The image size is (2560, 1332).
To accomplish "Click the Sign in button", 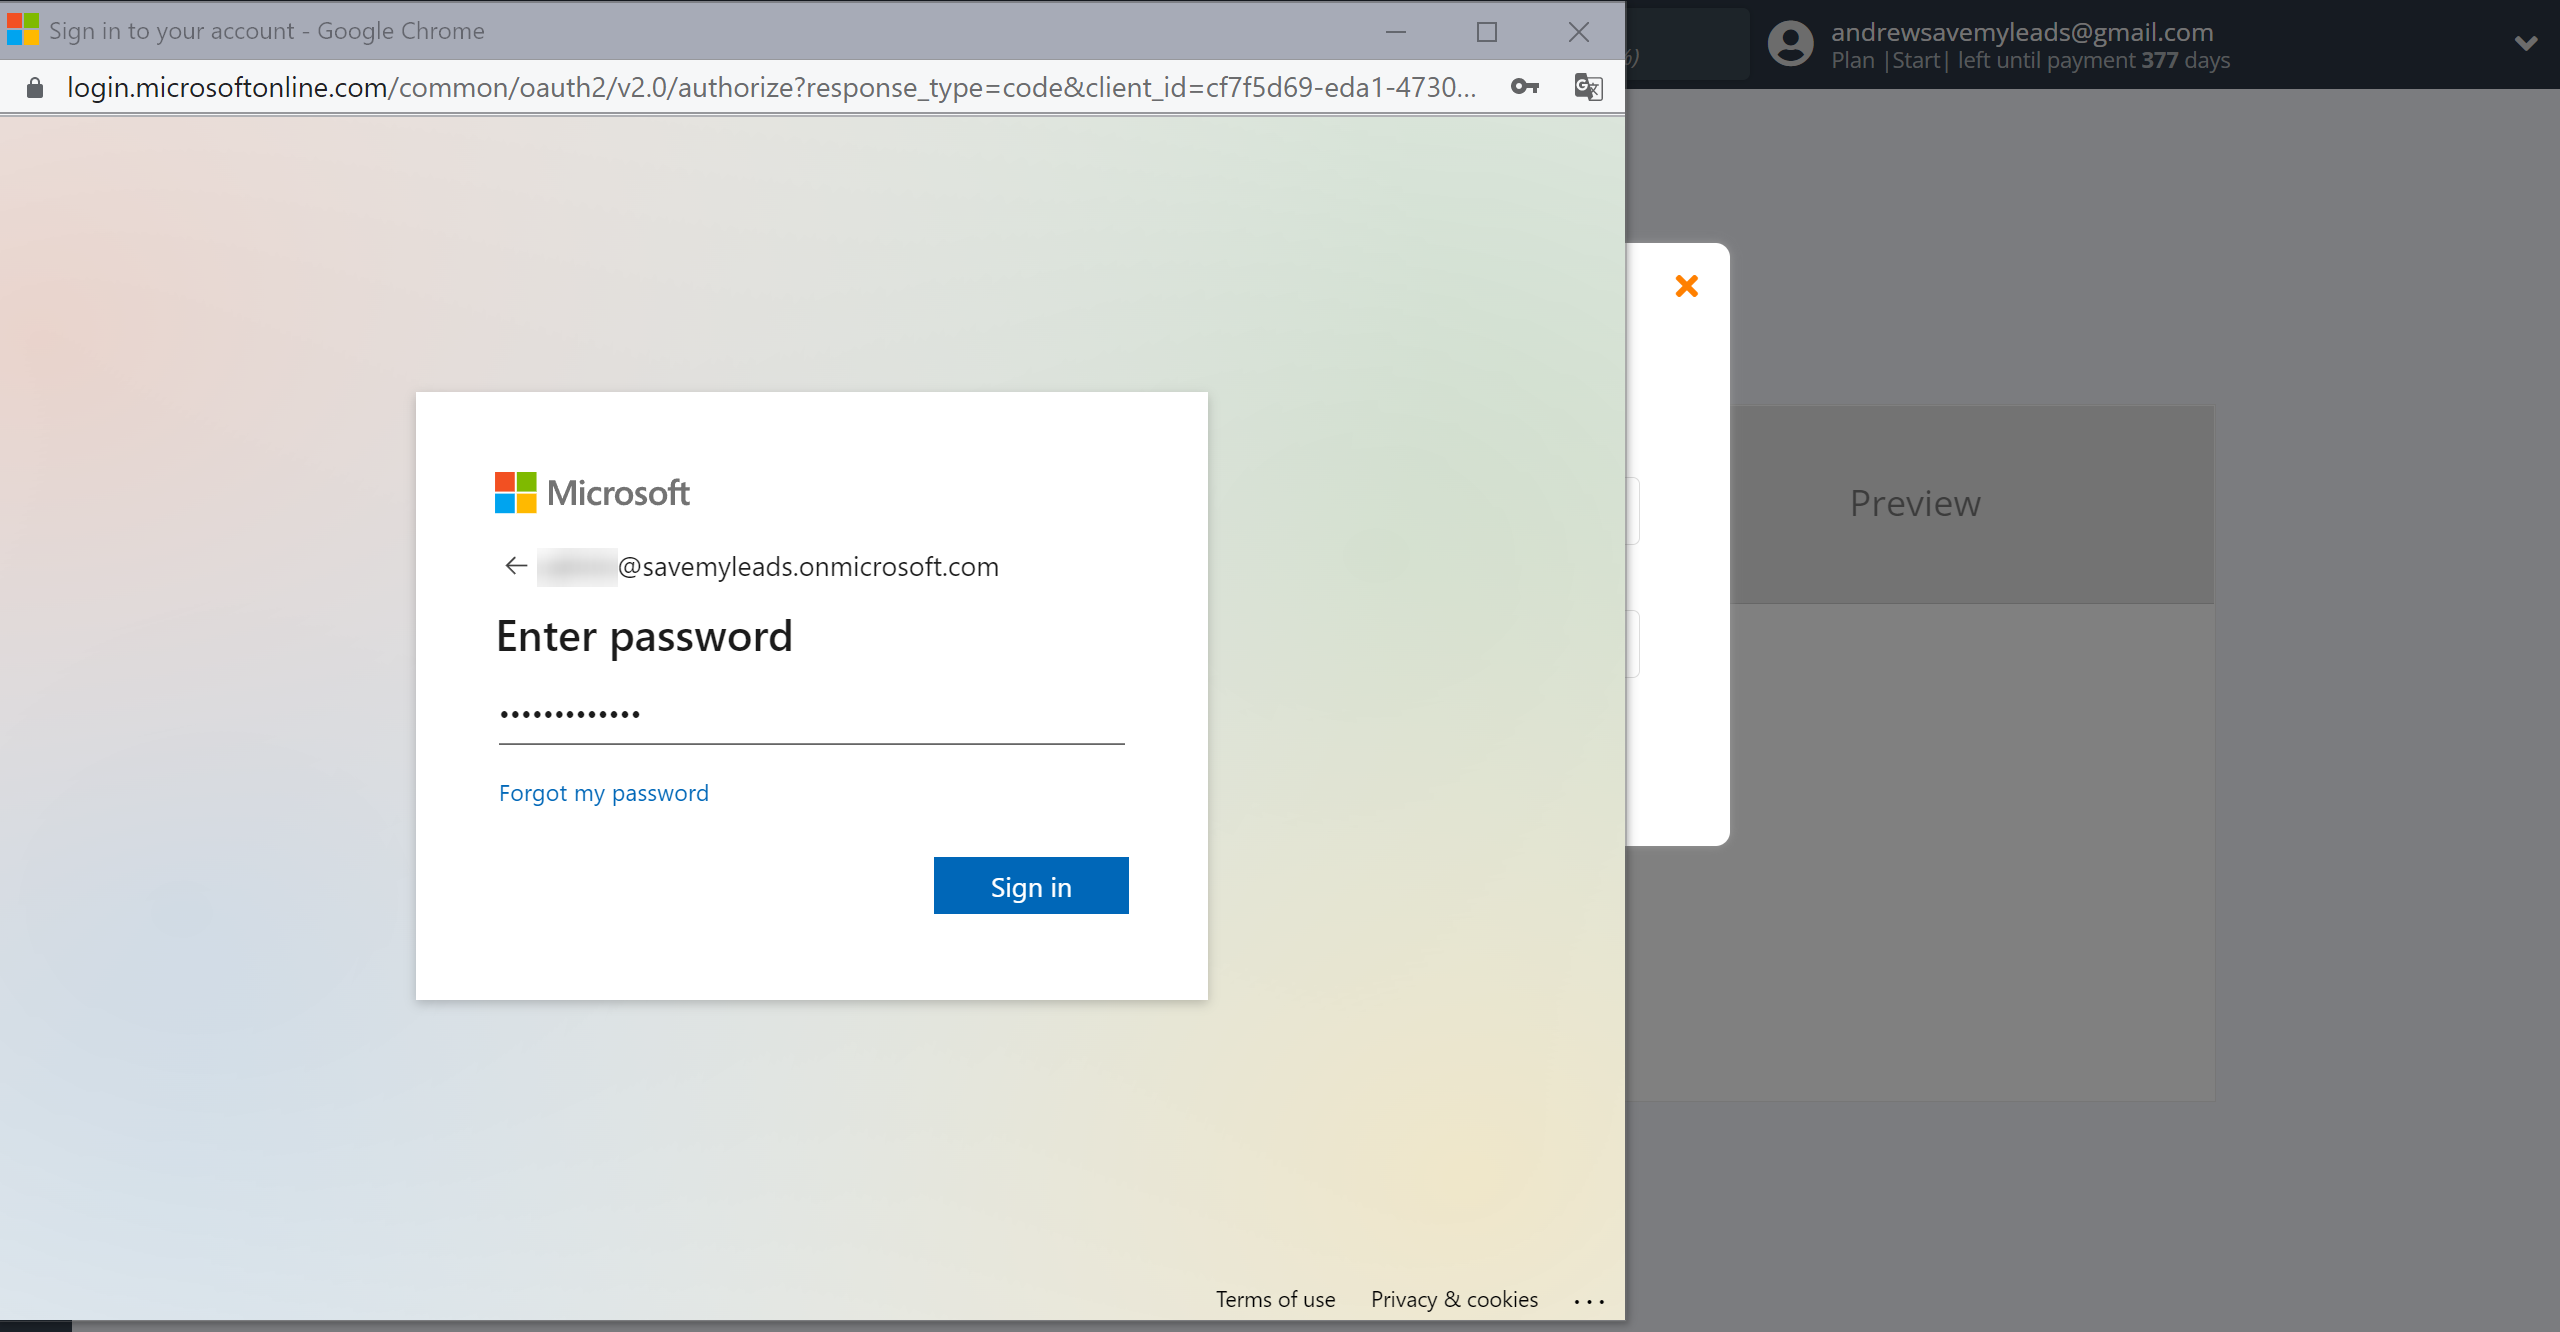I will (x=1031, y=887).
